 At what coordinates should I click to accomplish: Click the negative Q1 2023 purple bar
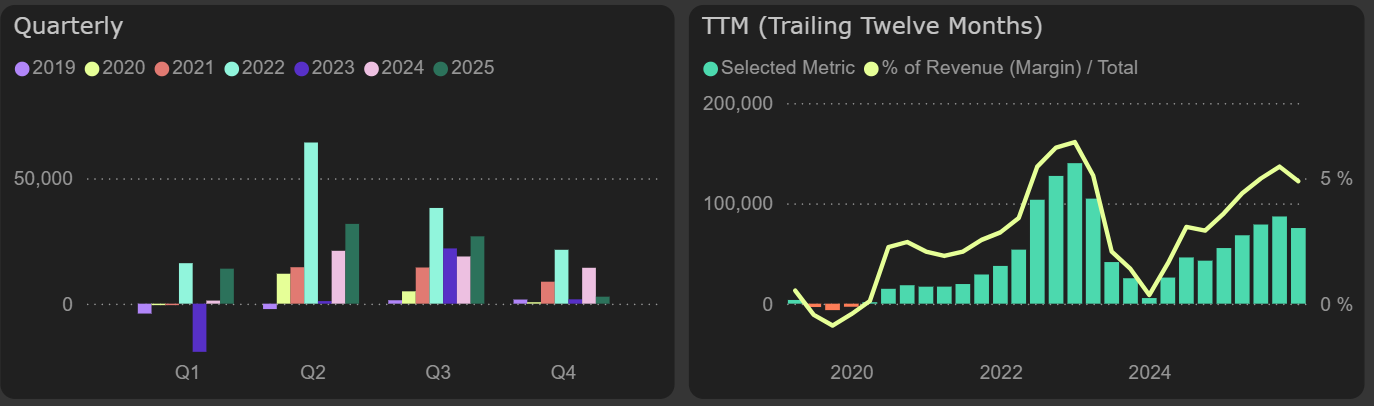199,328
